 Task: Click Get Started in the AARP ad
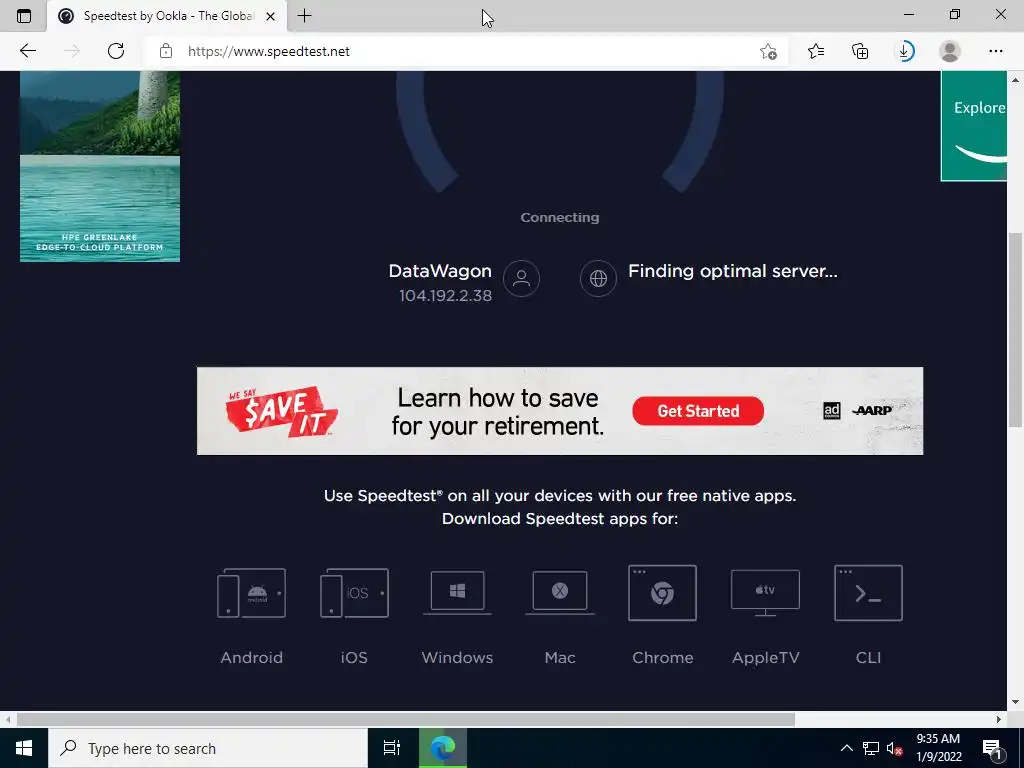(698, 411)
